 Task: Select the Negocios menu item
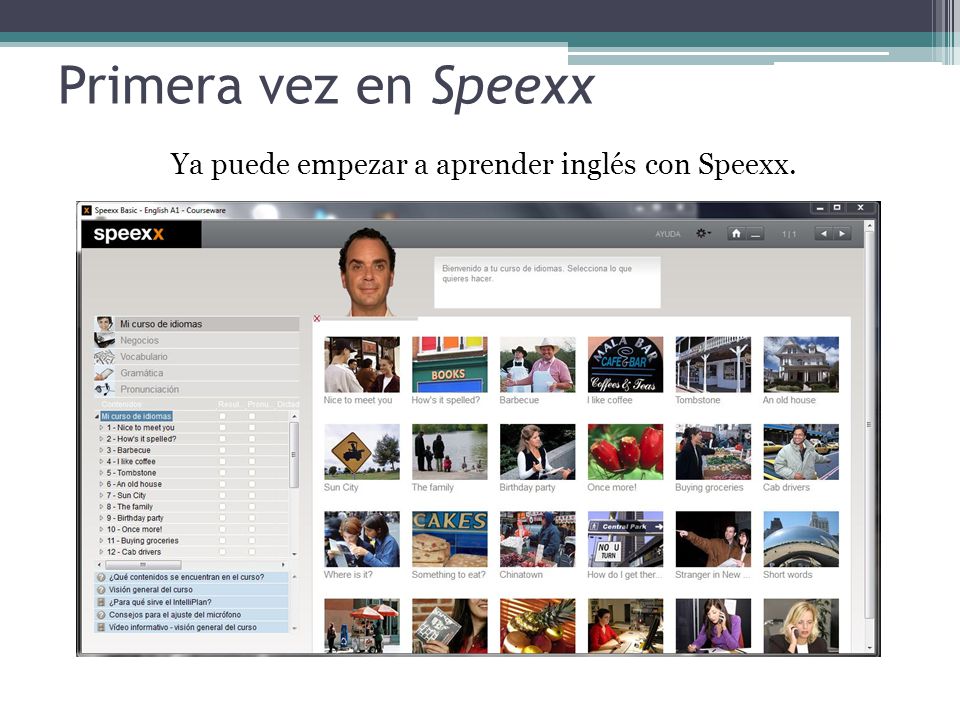click(x=197, y=340)
